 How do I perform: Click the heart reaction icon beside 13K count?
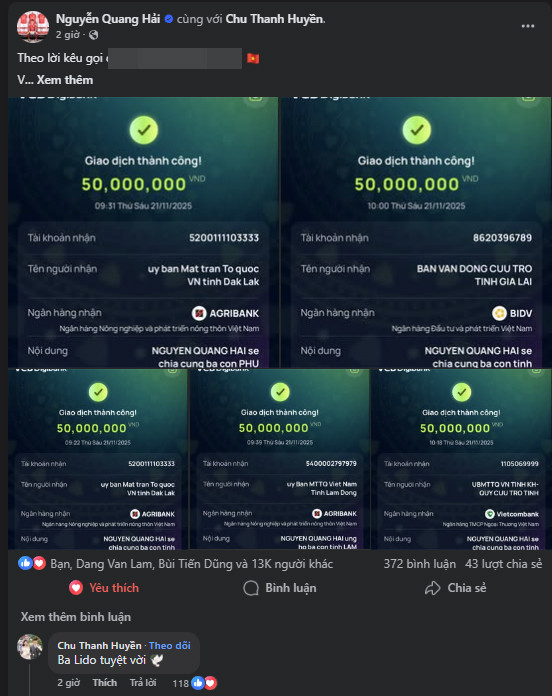pyautogui.click(x=39, y=563)
